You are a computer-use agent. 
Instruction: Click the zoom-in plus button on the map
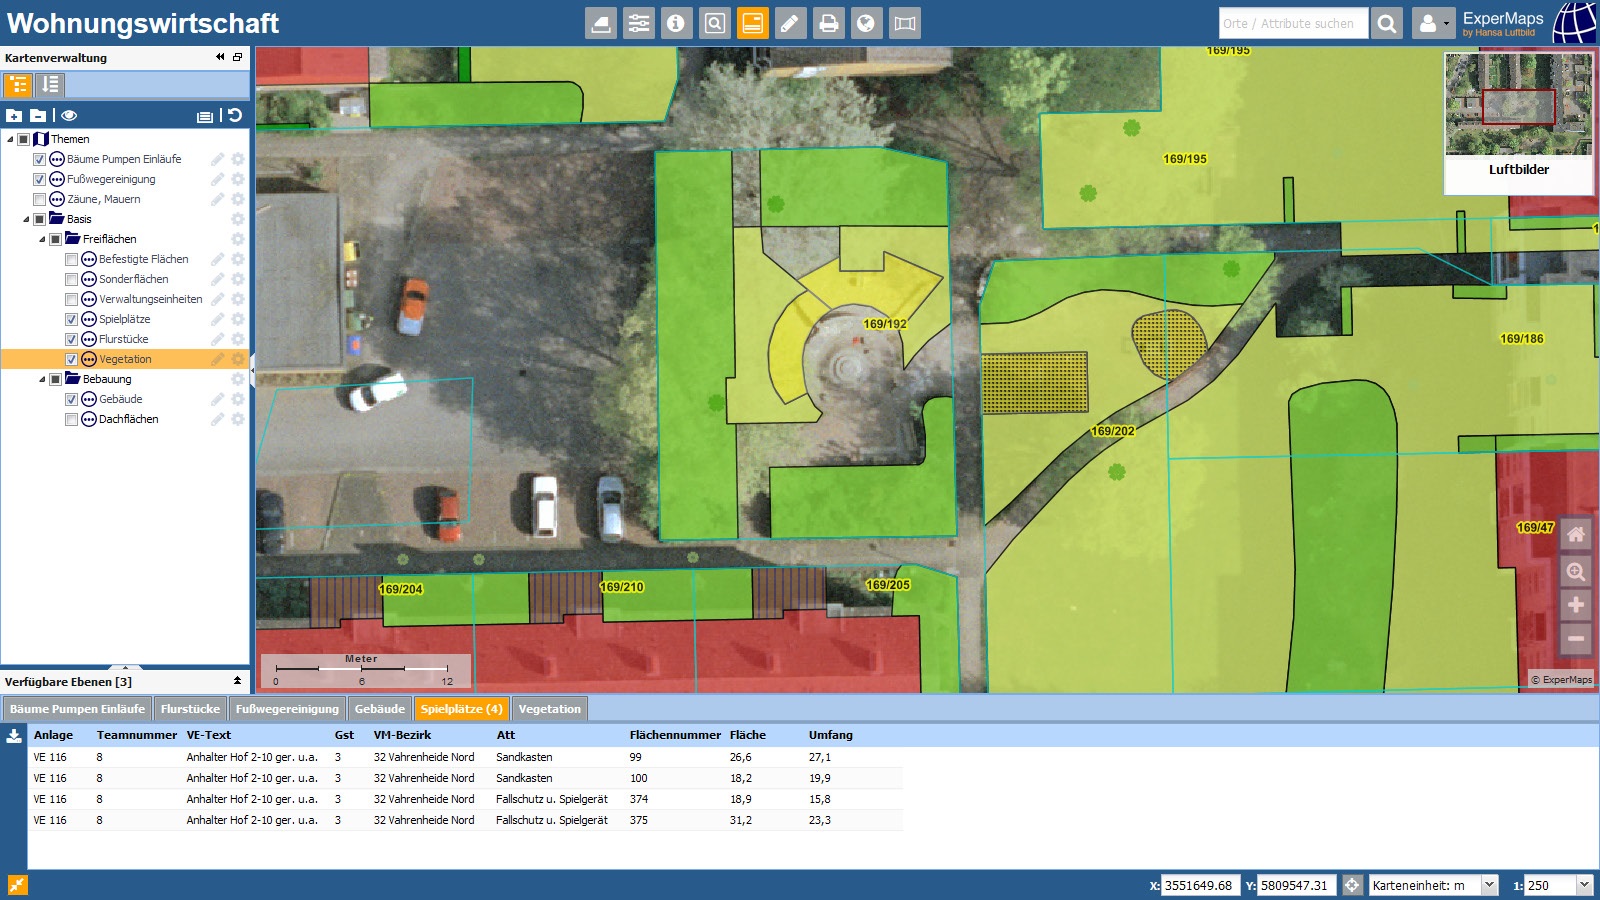(1575, 604)
